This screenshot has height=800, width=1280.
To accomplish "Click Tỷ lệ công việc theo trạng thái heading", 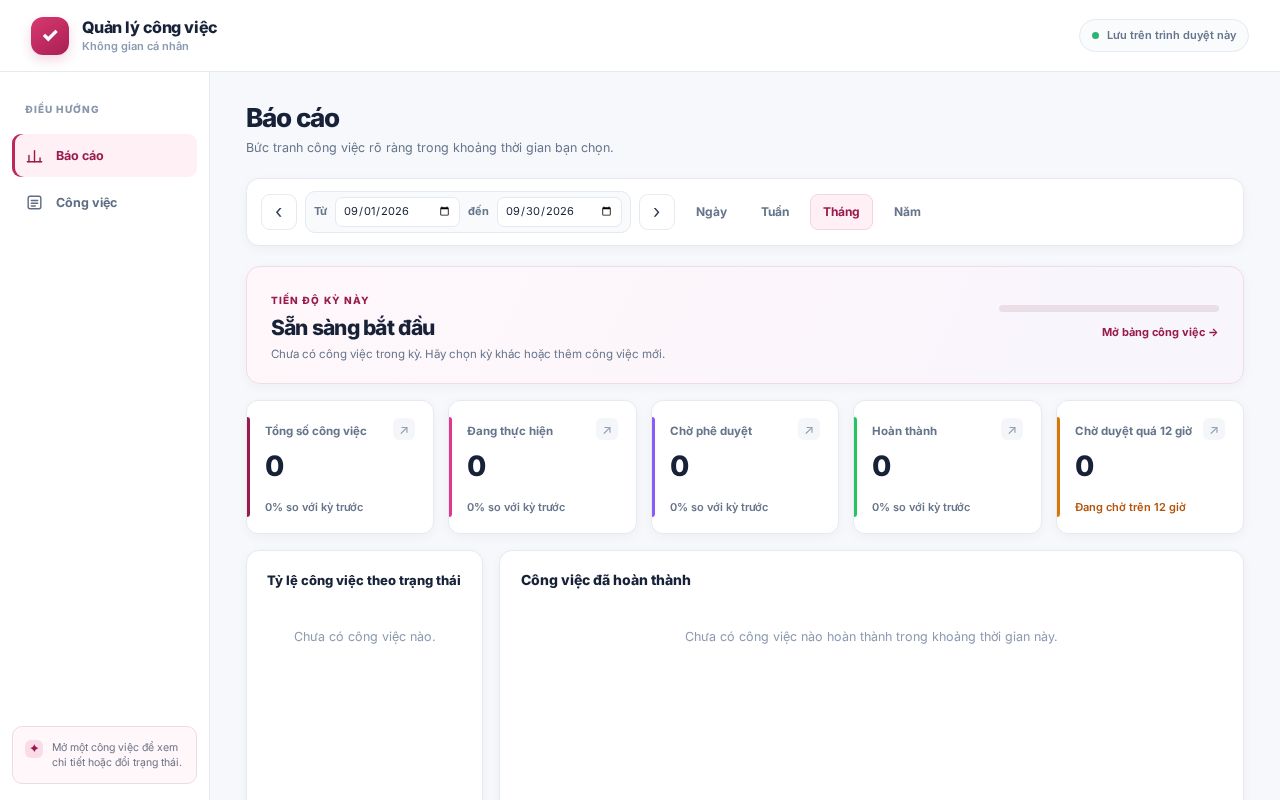I will pyautogui.click(x=364, y=580).
